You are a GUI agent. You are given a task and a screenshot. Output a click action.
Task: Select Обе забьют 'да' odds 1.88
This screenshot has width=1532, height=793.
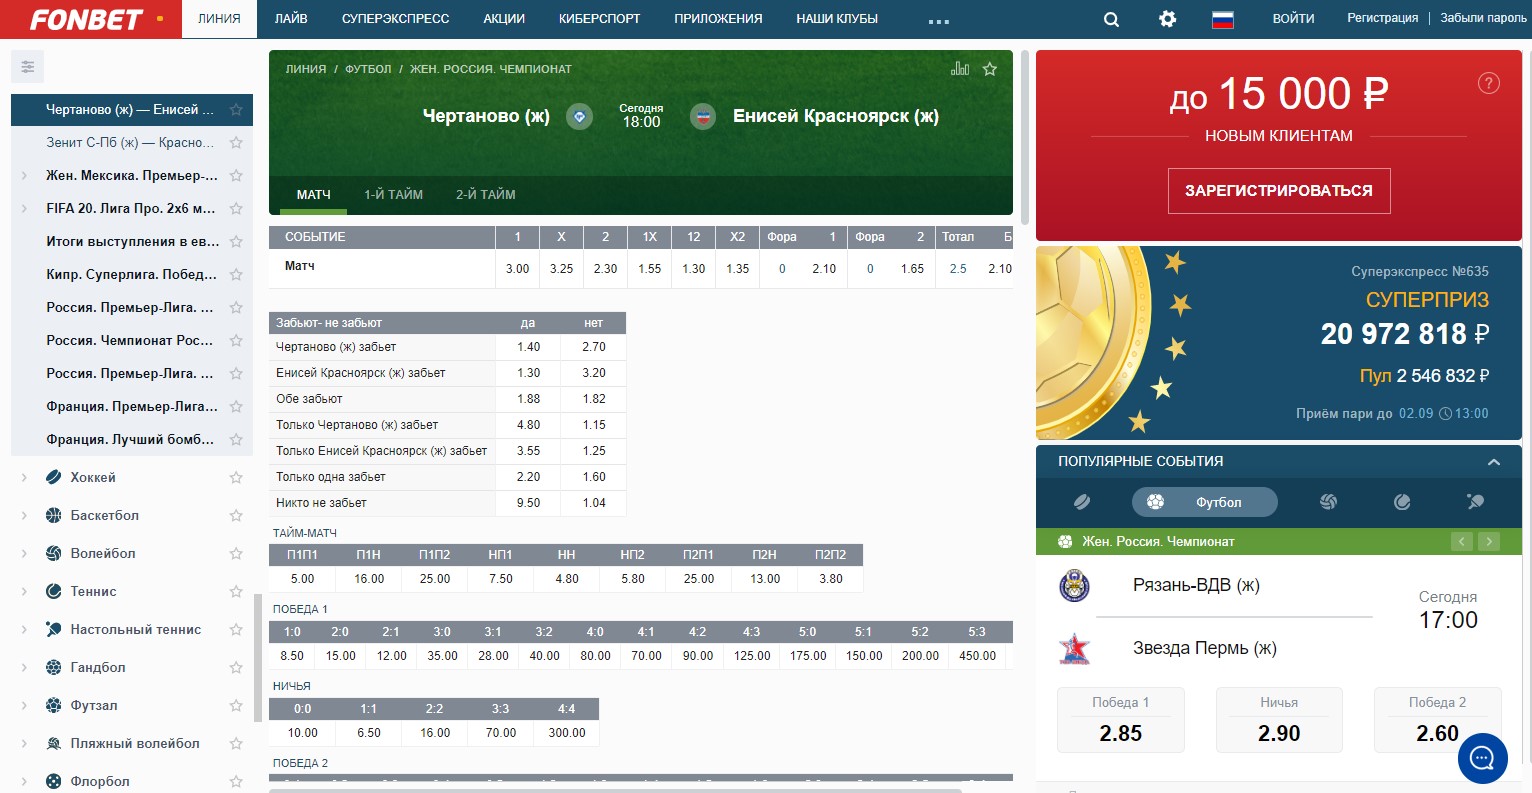click(x=528, y=399)
